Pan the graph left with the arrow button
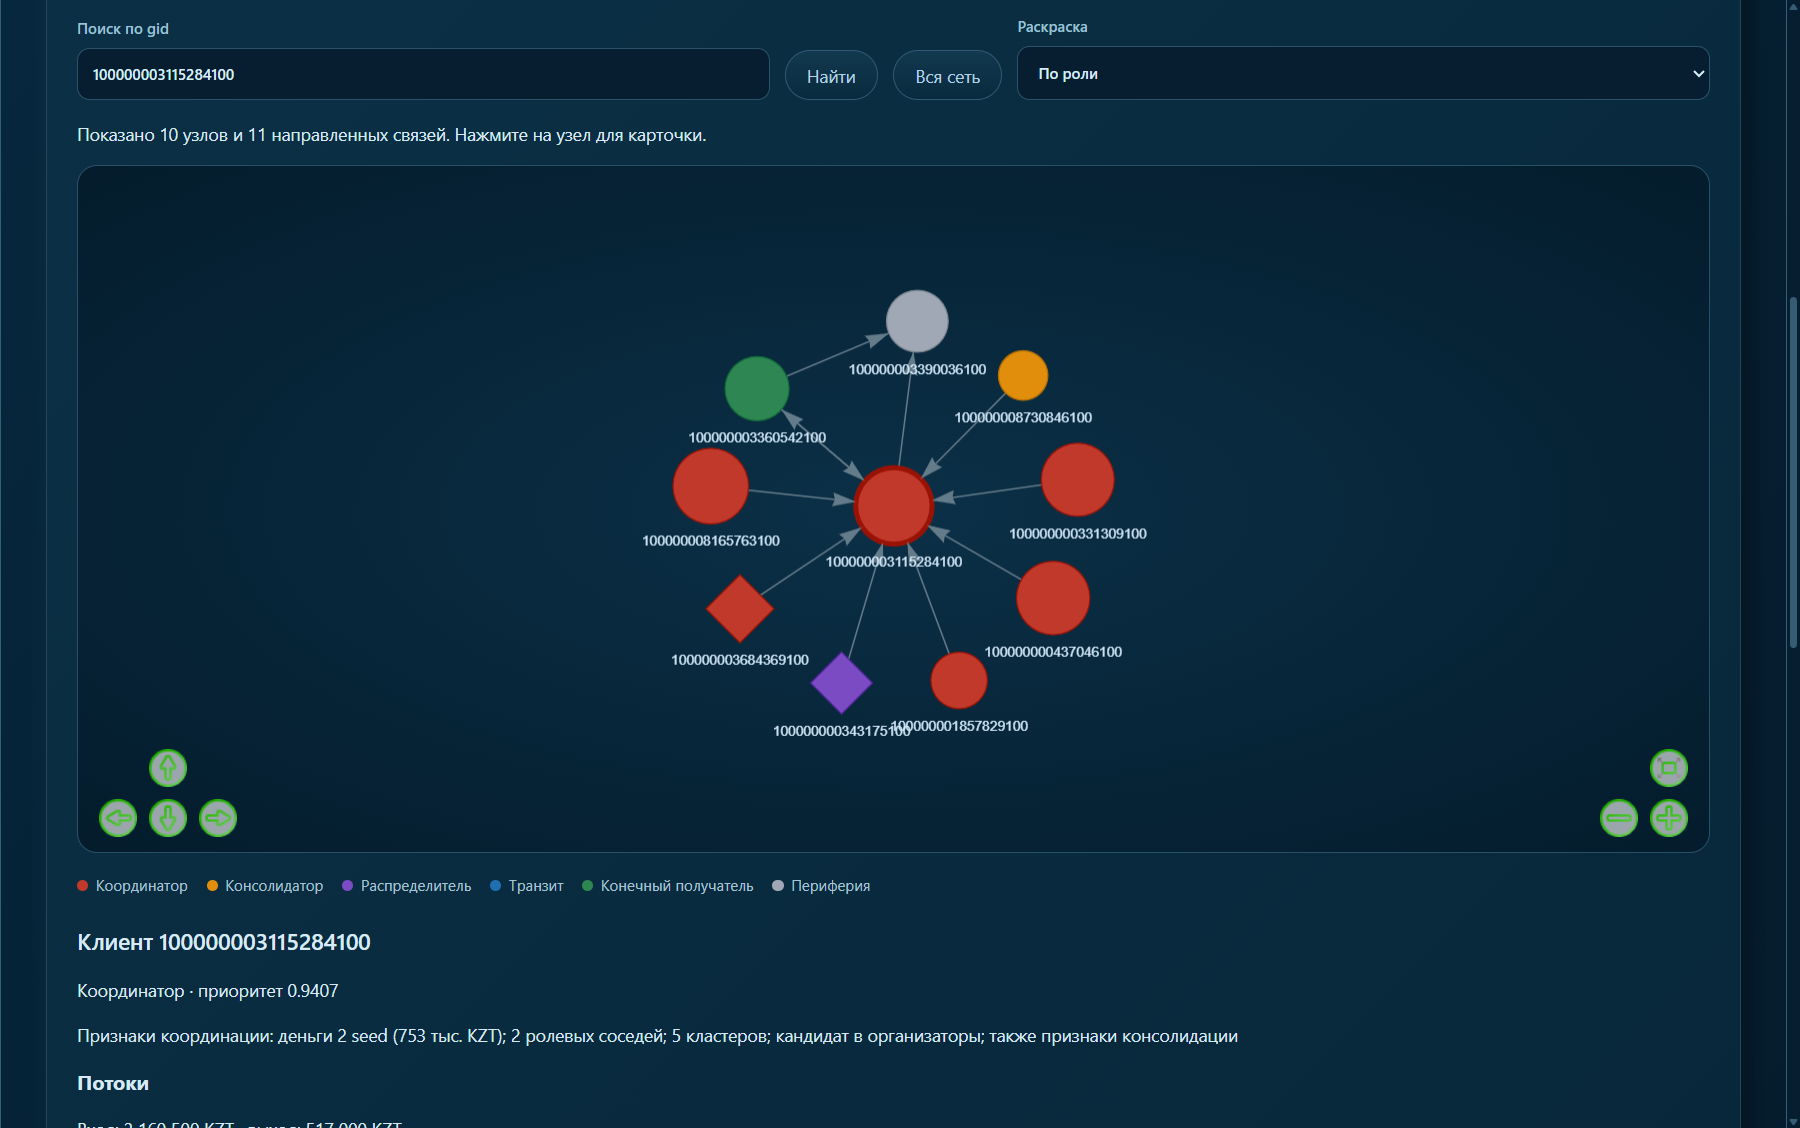 click(118, 818)
